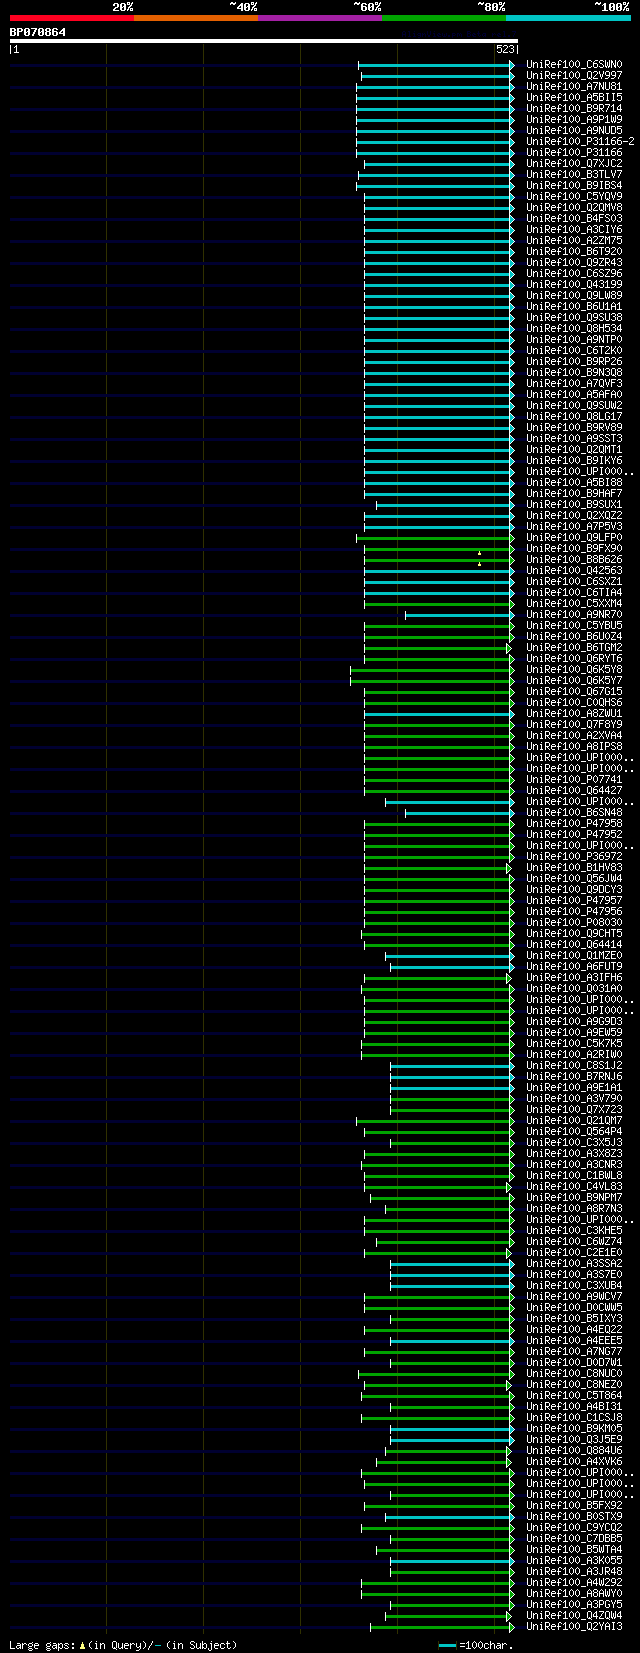640x1653 pixels.
Task: Click the green ~80% legend segment
Action: (444, 17)
